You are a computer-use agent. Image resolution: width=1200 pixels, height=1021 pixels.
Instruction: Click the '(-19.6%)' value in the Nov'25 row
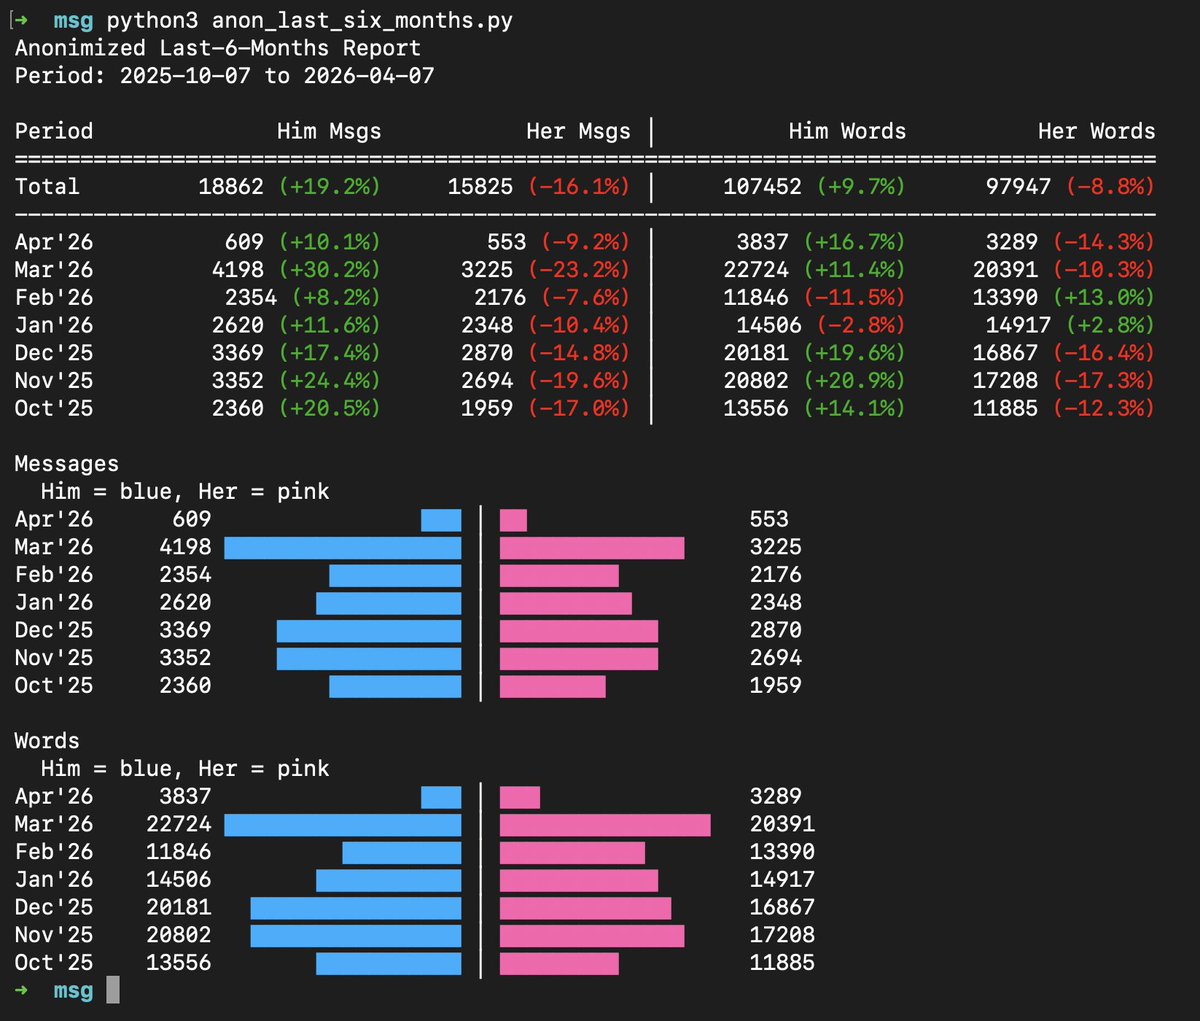(x=578, y=380)
